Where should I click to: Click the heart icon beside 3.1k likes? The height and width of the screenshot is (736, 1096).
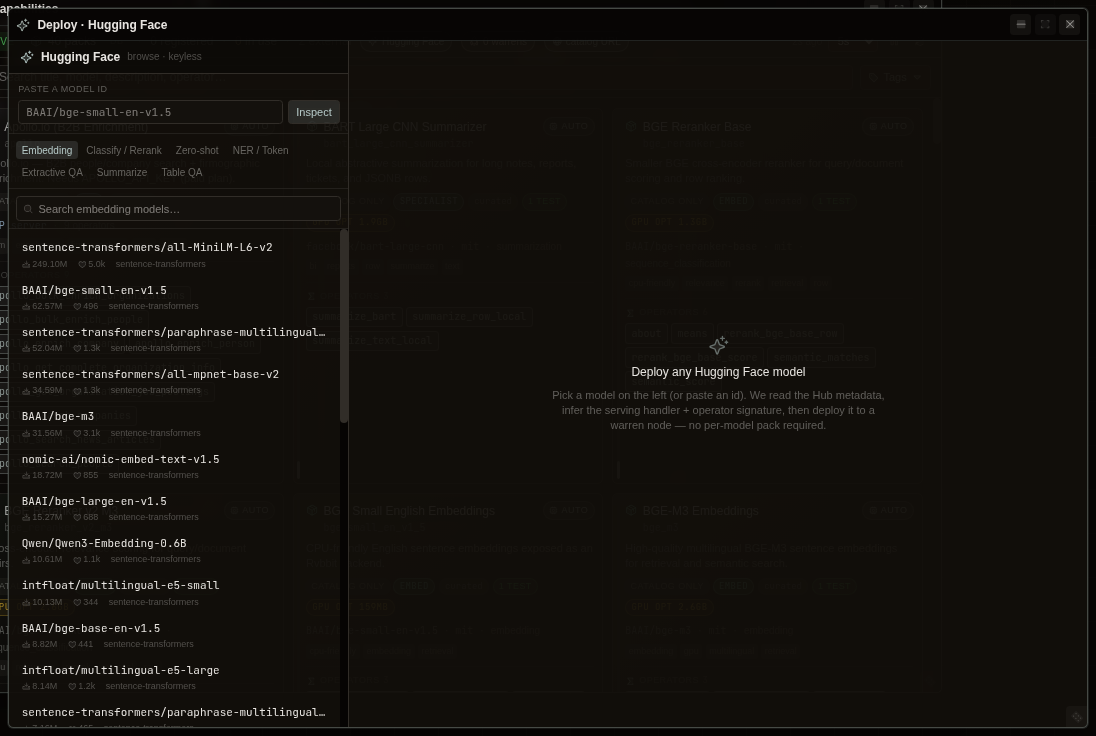click(77, 433)
